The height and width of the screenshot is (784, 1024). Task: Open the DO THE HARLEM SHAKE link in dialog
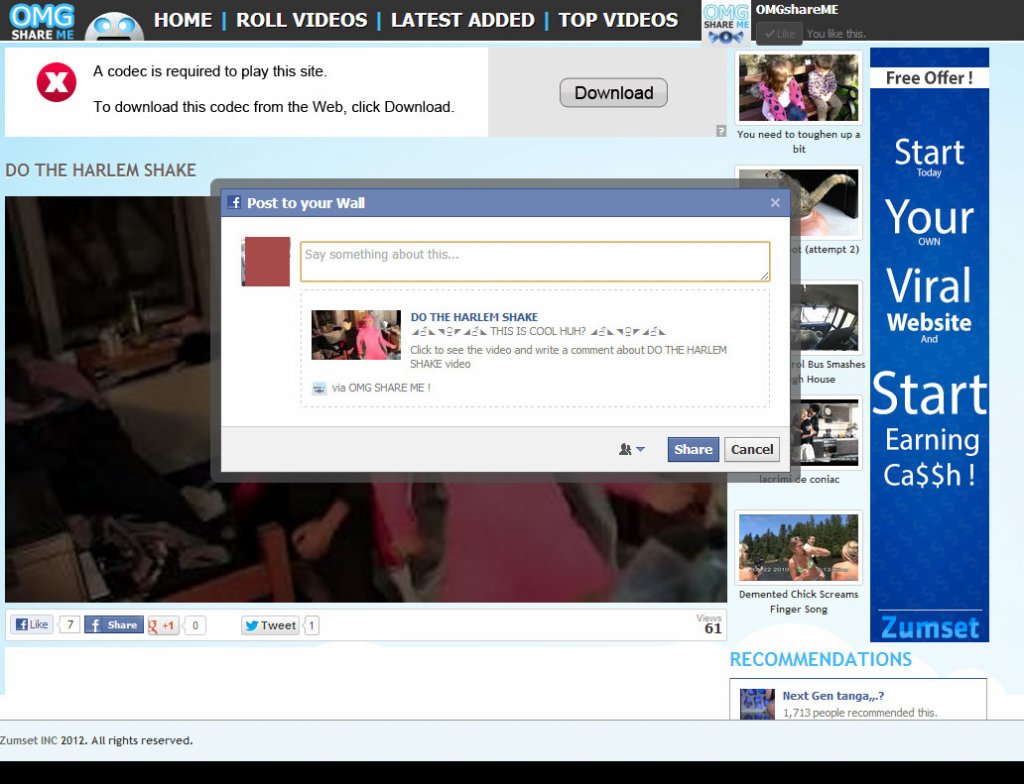pyautogui.click(x=474, y=317)
